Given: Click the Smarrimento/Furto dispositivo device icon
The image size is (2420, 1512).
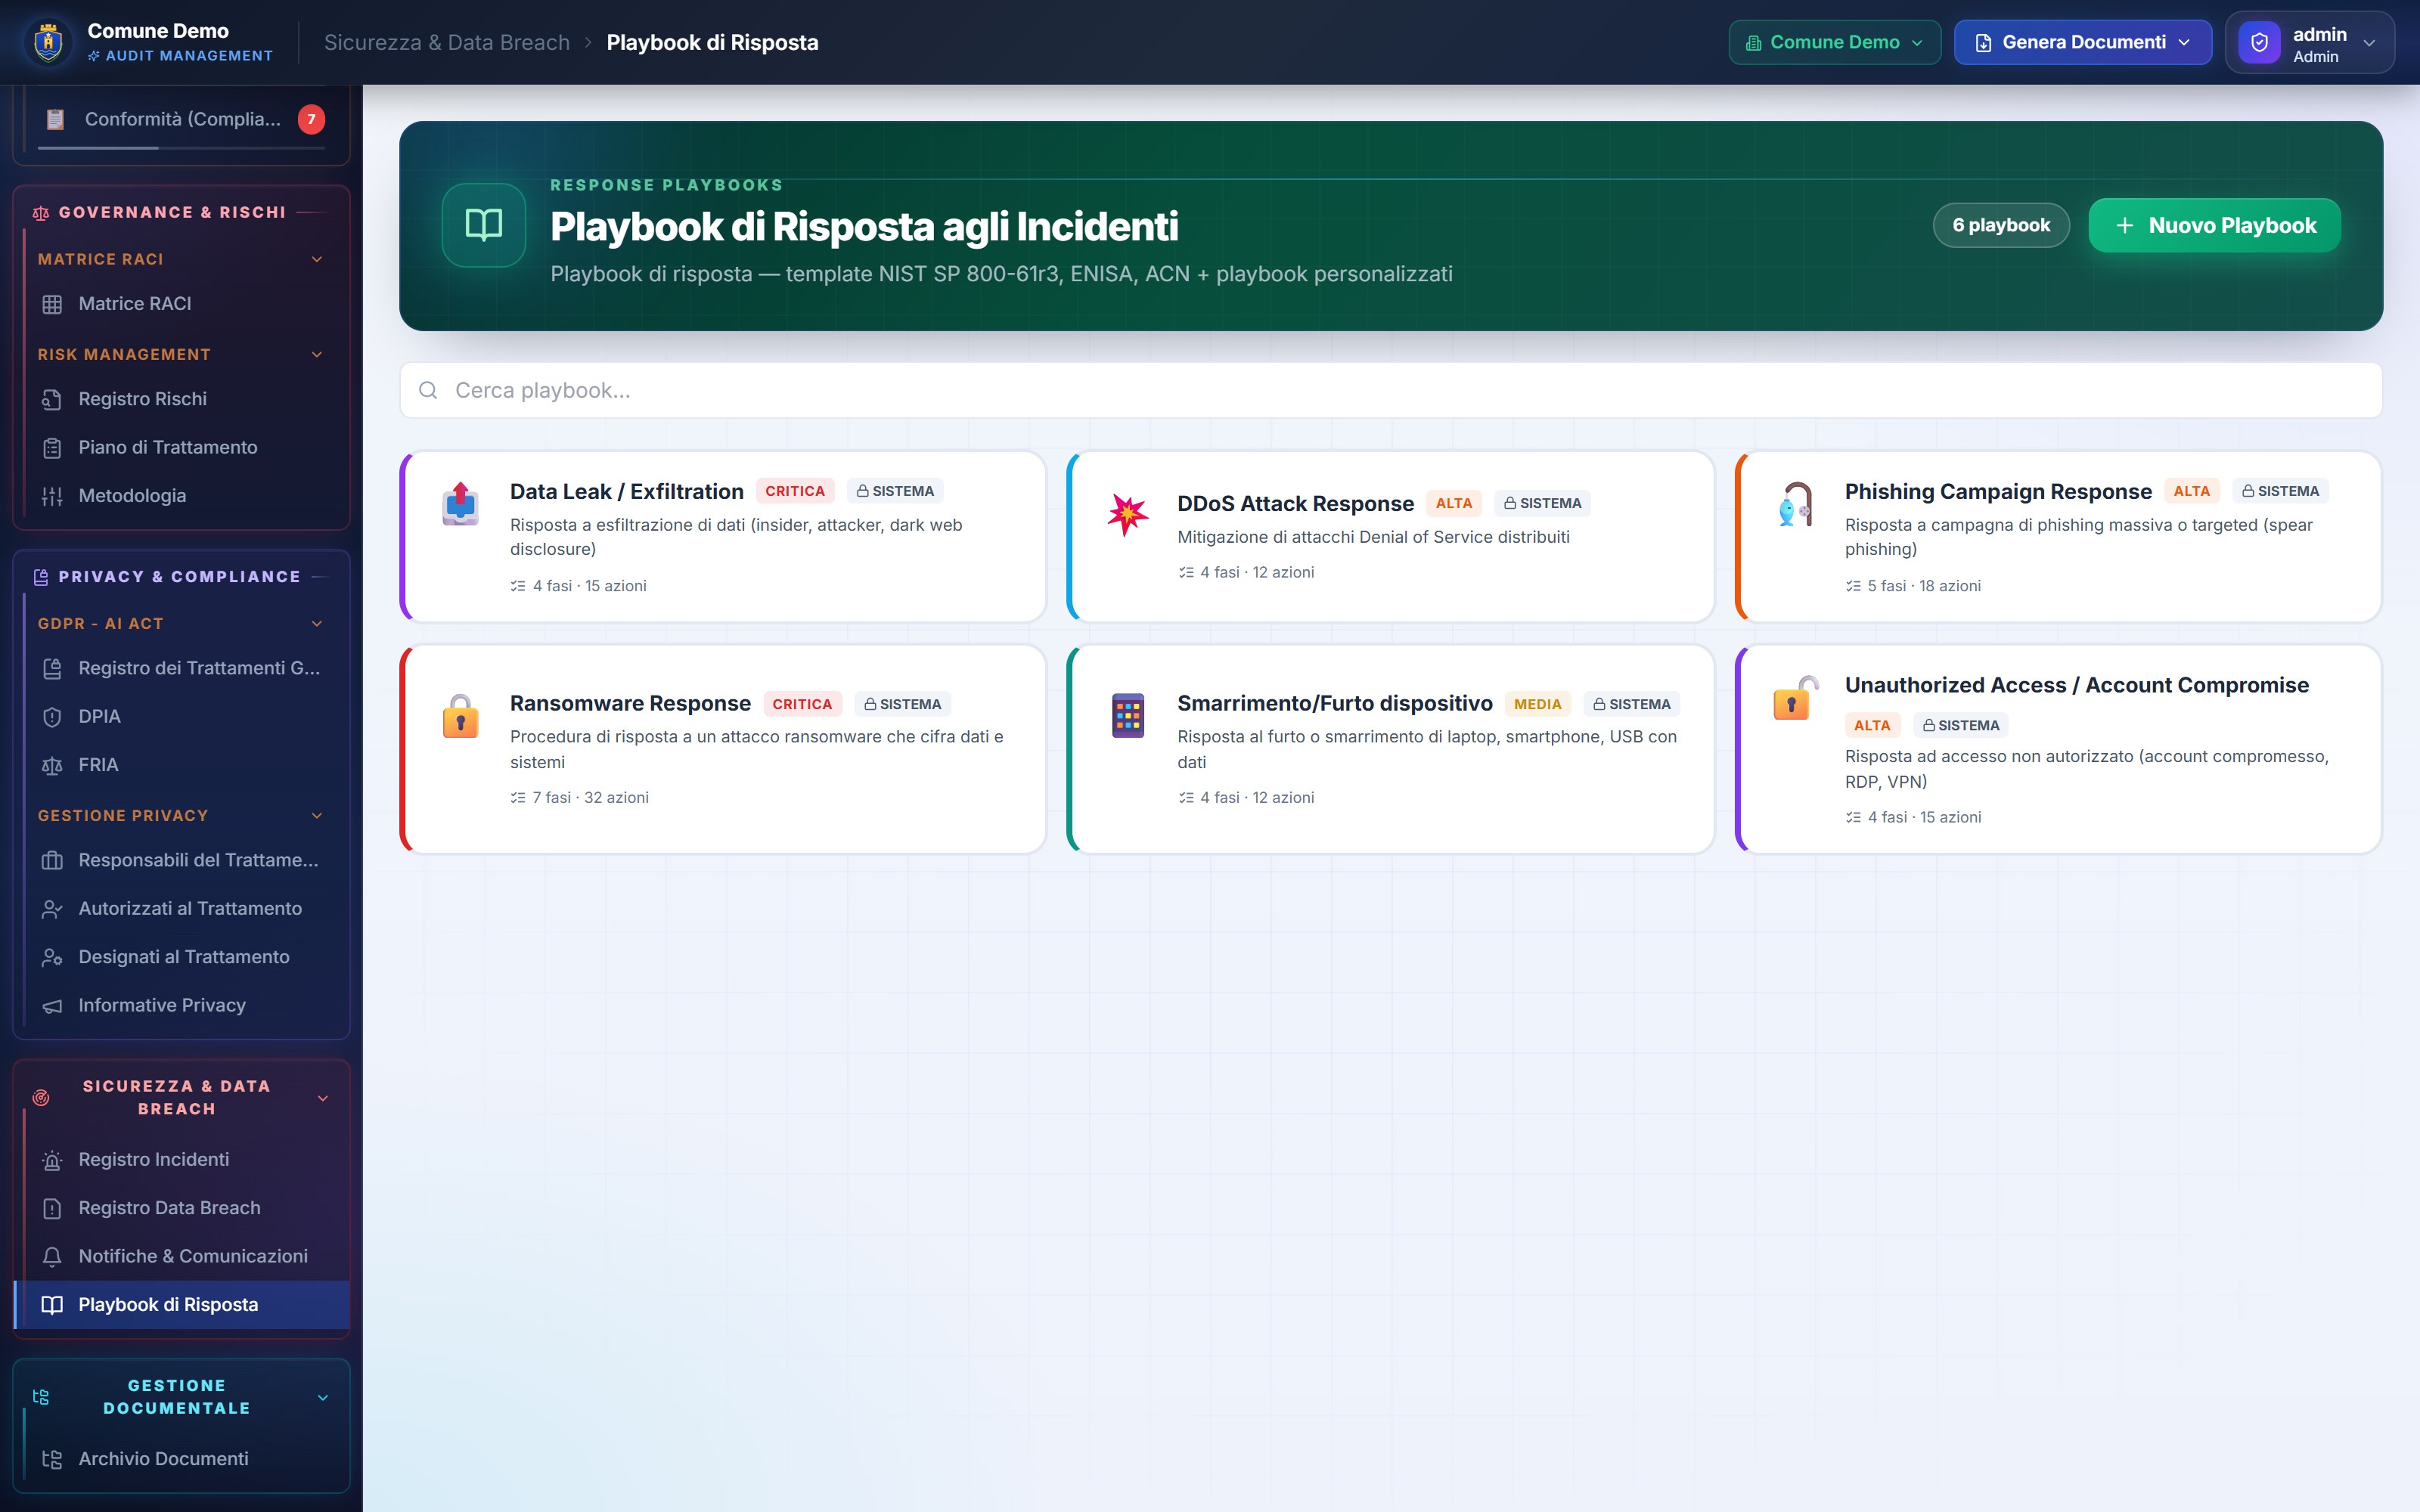Looking at the screenshot, I should pos(1128,716).
